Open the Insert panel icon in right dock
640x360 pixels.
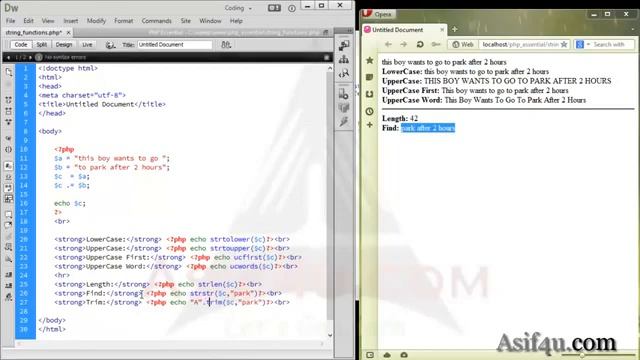pos(344,46)
